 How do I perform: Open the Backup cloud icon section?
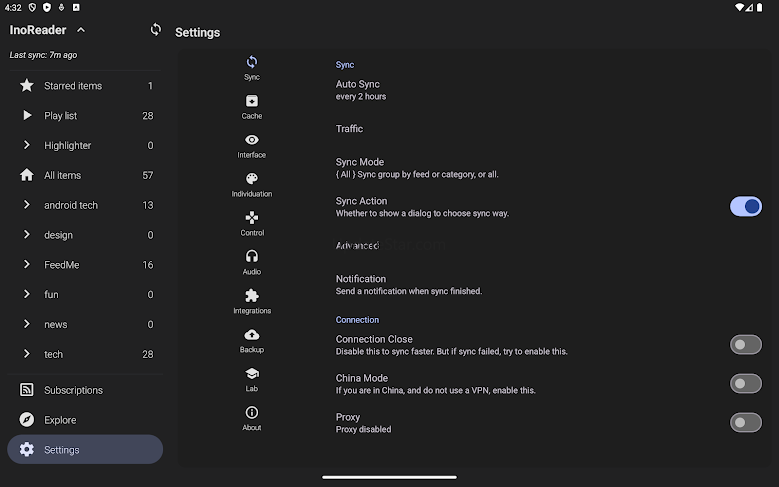(252, 340)
